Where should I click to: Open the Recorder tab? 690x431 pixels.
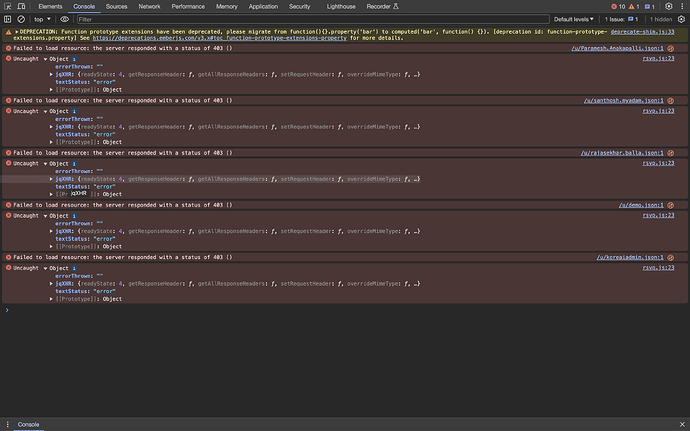pyautogui.click(x=382, y=7)
